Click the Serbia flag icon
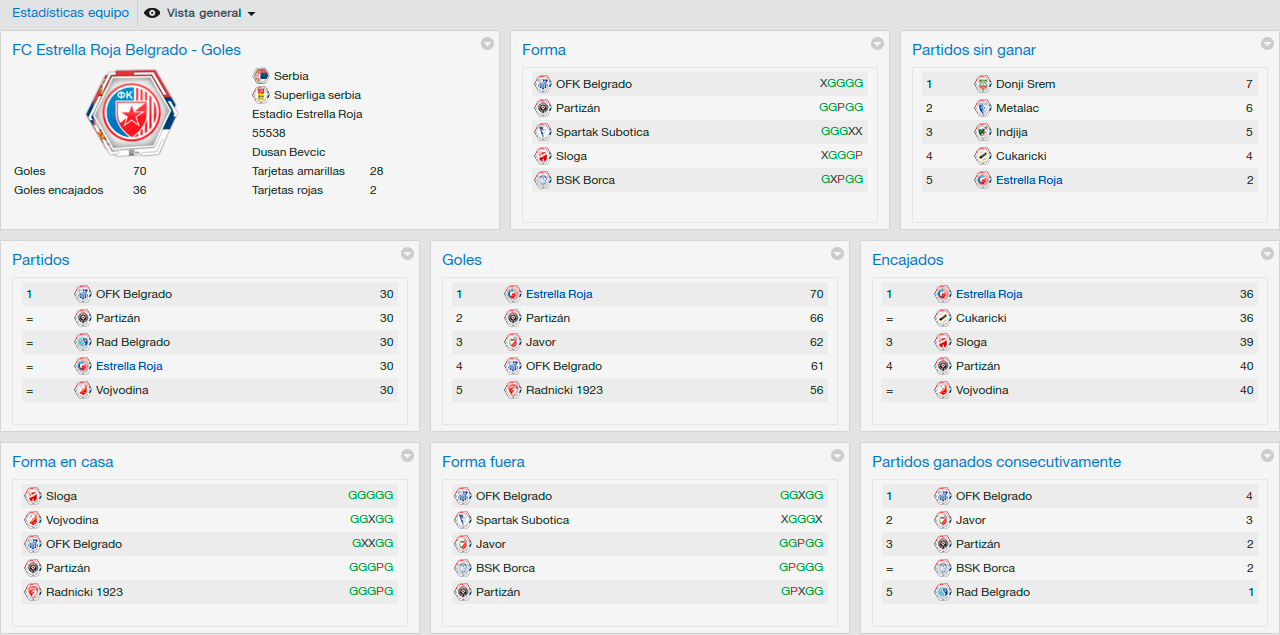 (261, 76)
